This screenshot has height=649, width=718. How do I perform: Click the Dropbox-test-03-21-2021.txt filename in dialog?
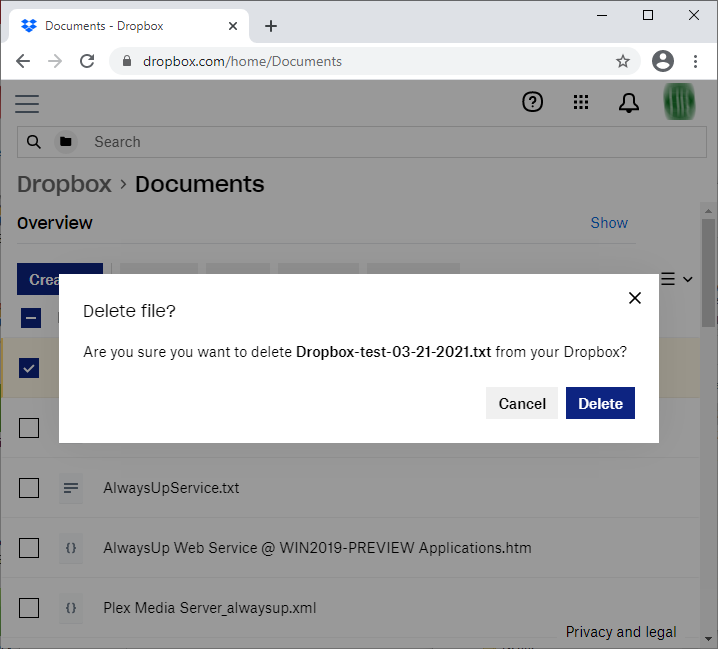coord(393,352)
